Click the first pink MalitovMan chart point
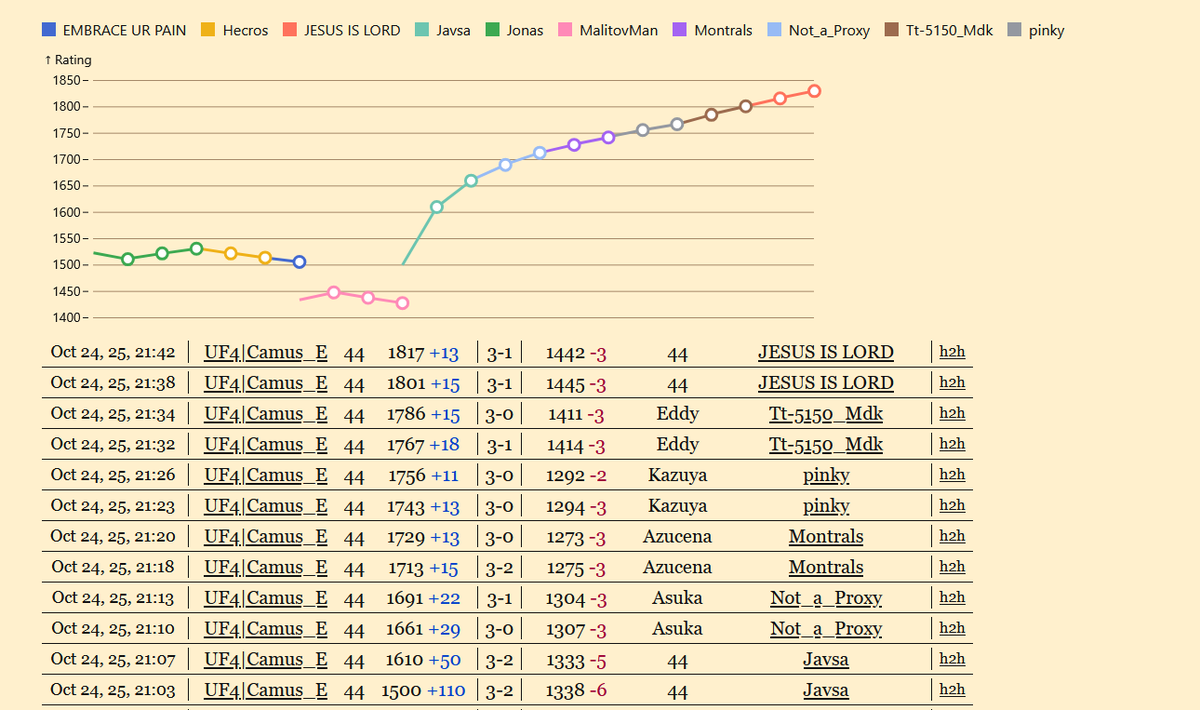1200x710 pixels. coord(334,292)
